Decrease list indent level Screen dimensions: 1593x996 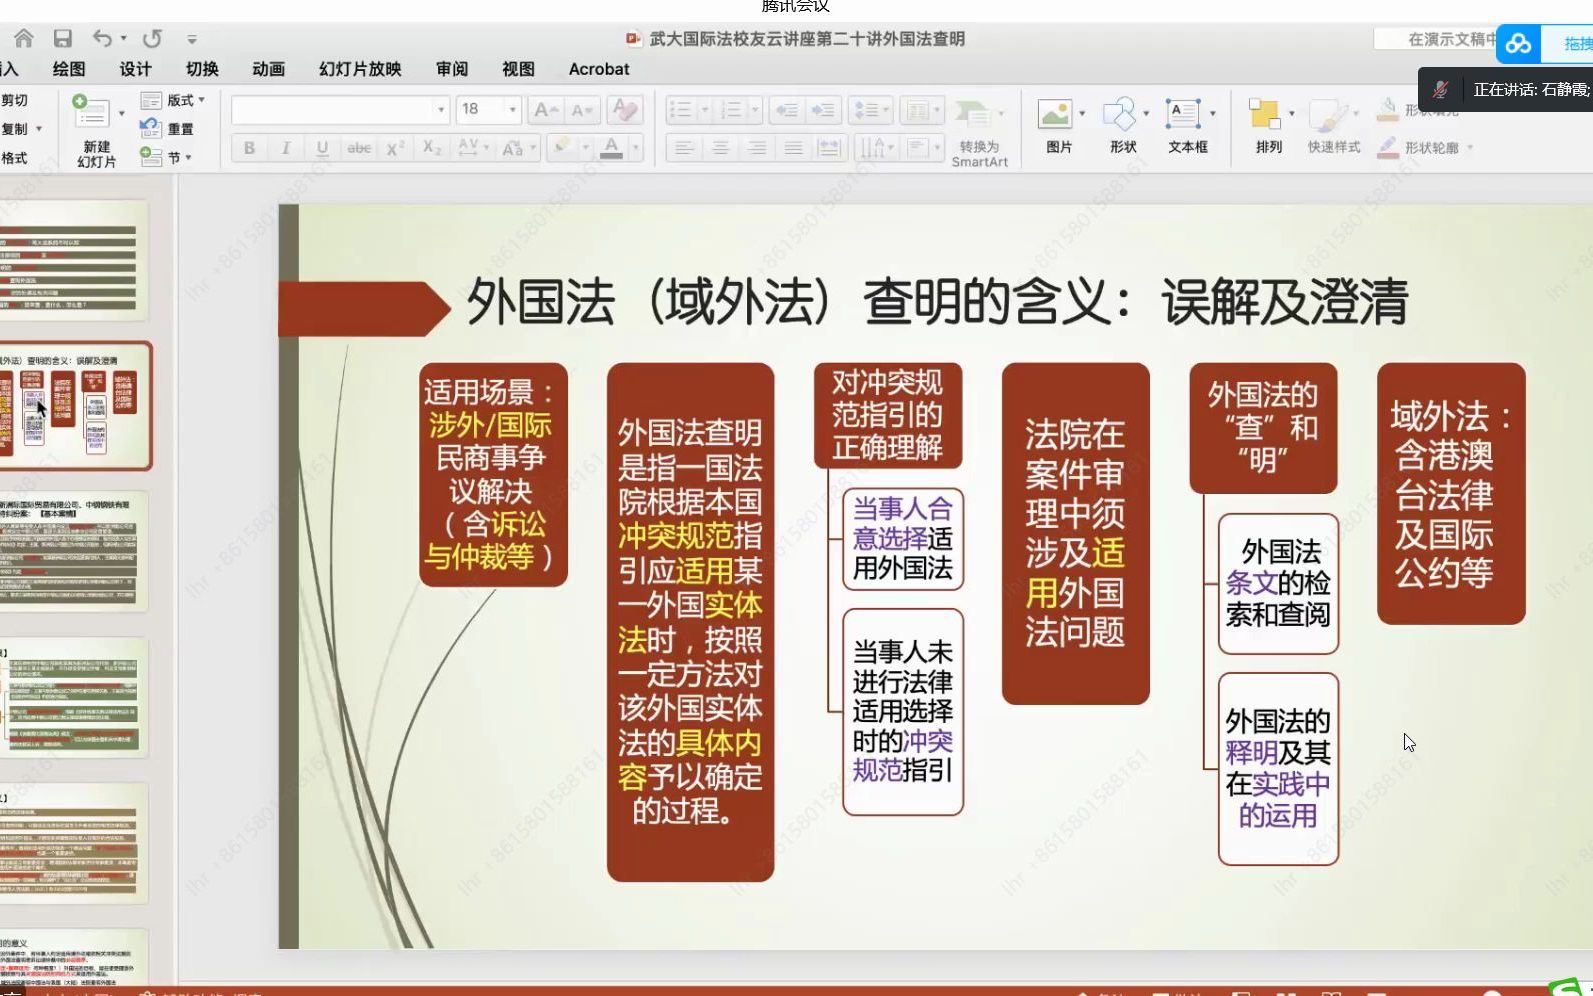(787, 109)
